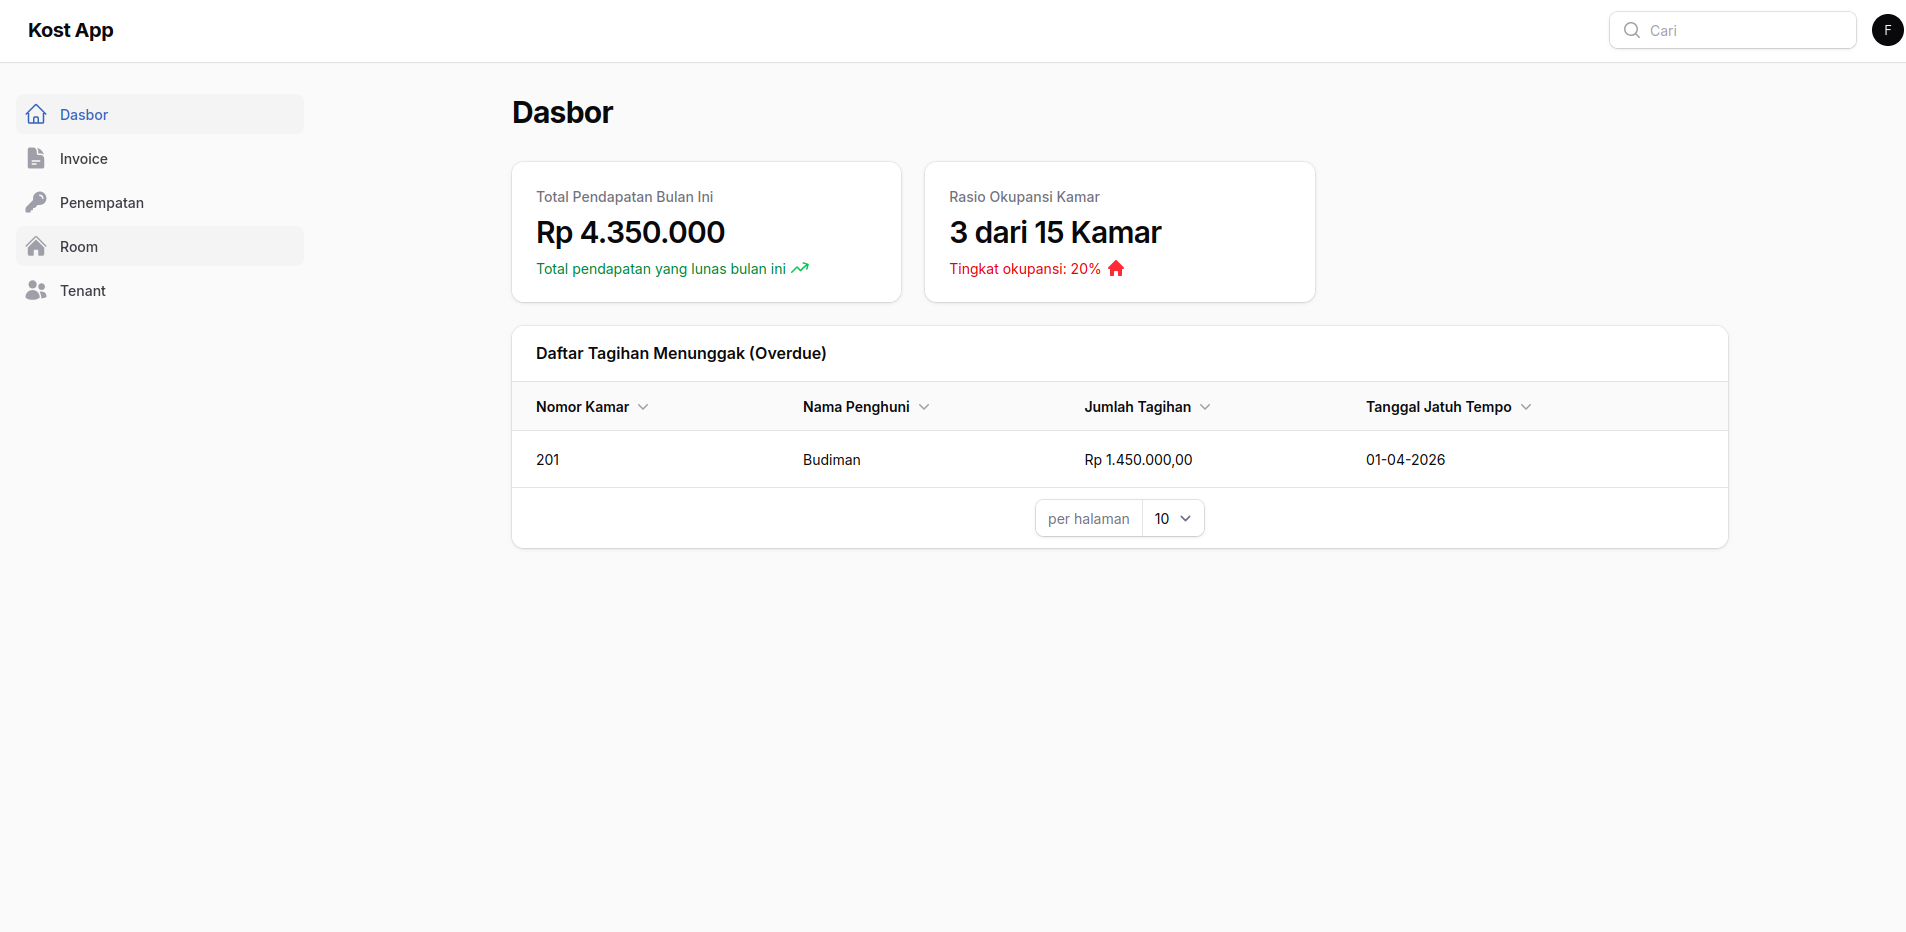Click Tingkat okupansi: 20% text
This screenshot has width=1906, height=932.
pos(1025,269)
